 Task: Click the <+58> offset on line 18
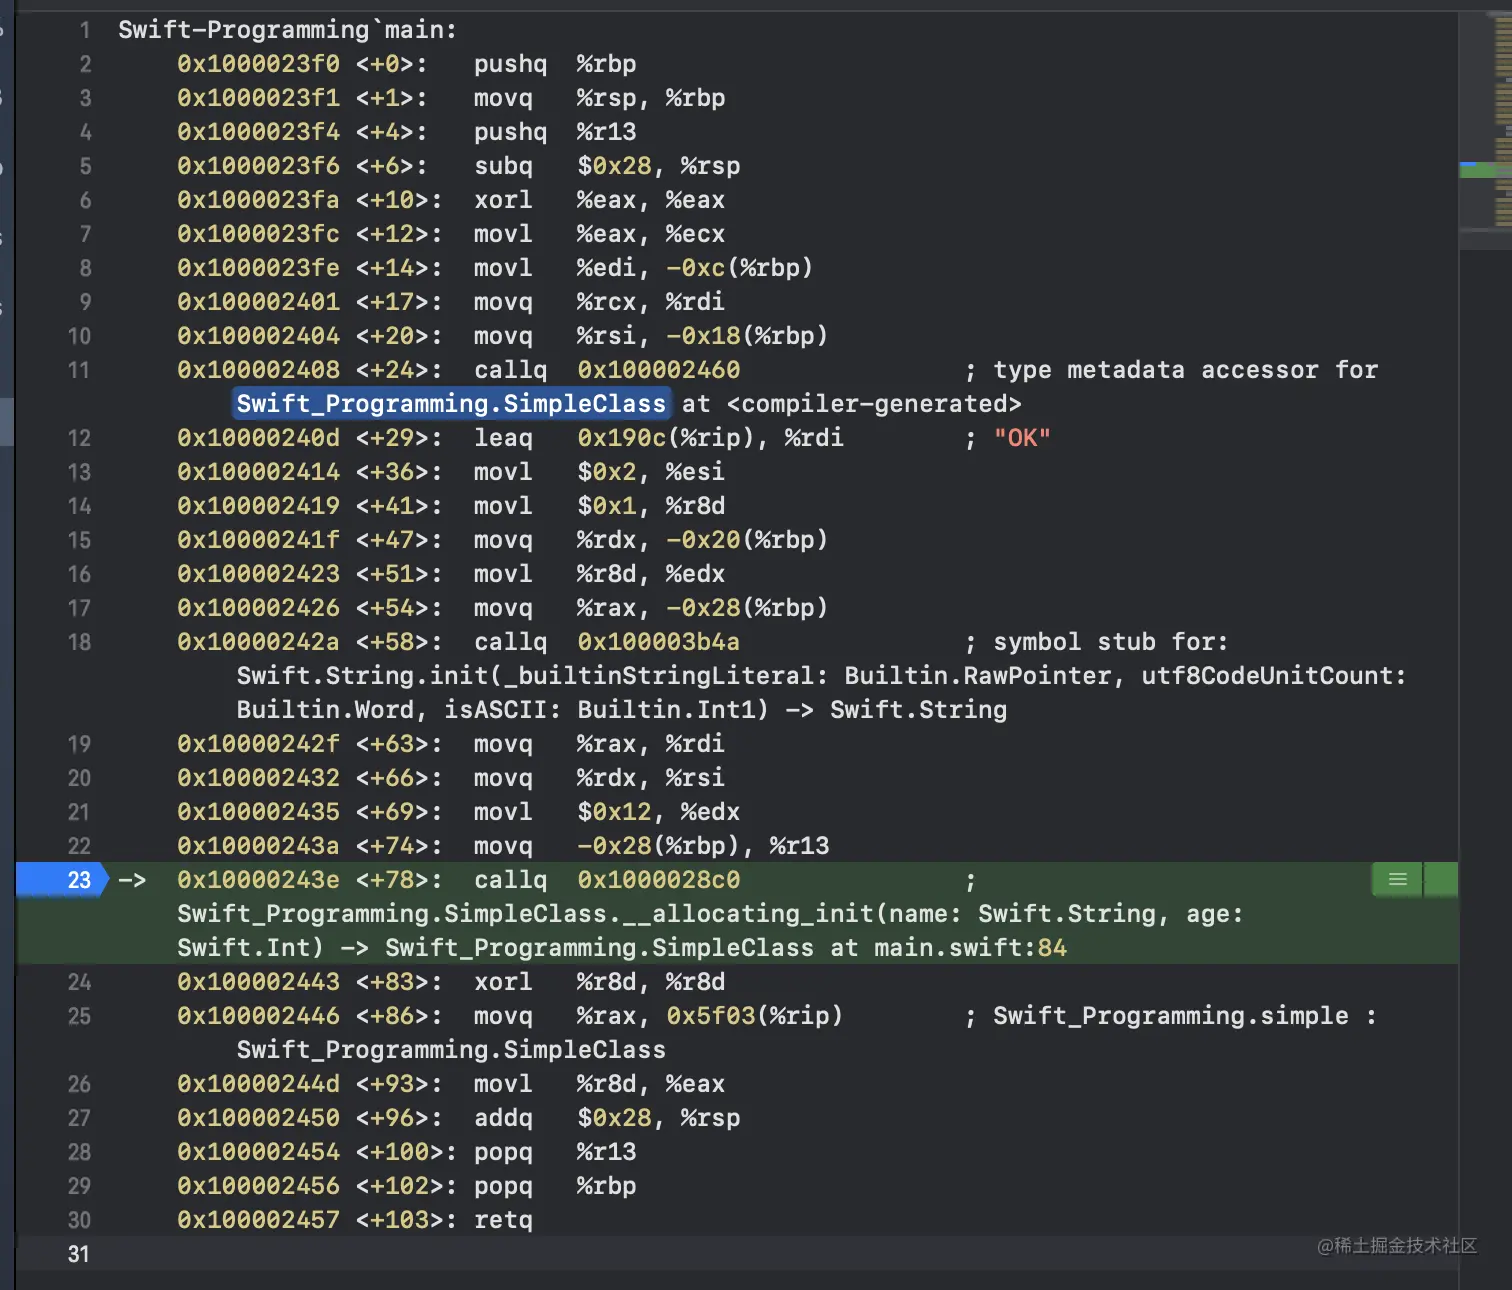click(399, 642)
